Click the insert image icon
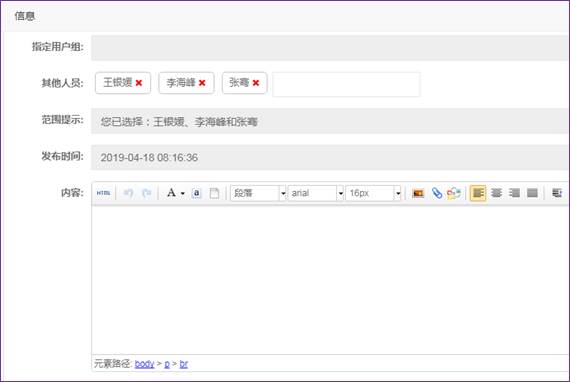 click(418, 193)
